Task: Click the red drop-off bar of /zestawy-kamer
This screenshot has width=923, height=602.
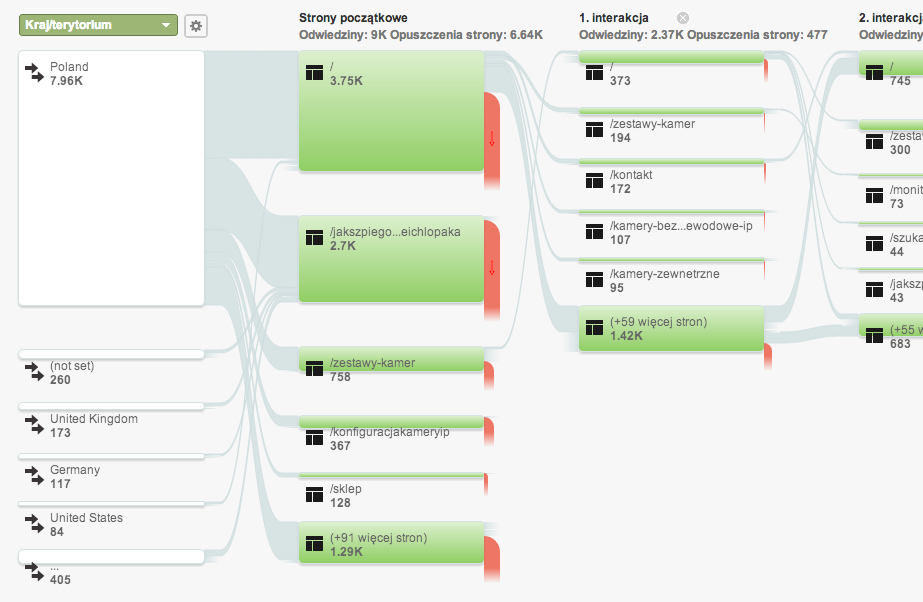Action: tap(490, 376)
